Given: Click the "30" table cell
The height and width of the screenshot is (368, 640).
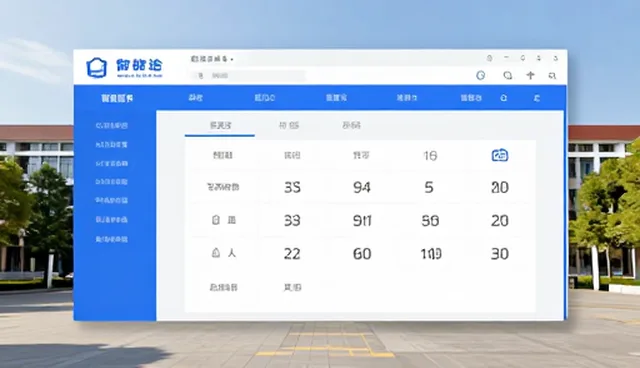Looking at the screenshot, I should pyautogui.click(x=500, y=254).
